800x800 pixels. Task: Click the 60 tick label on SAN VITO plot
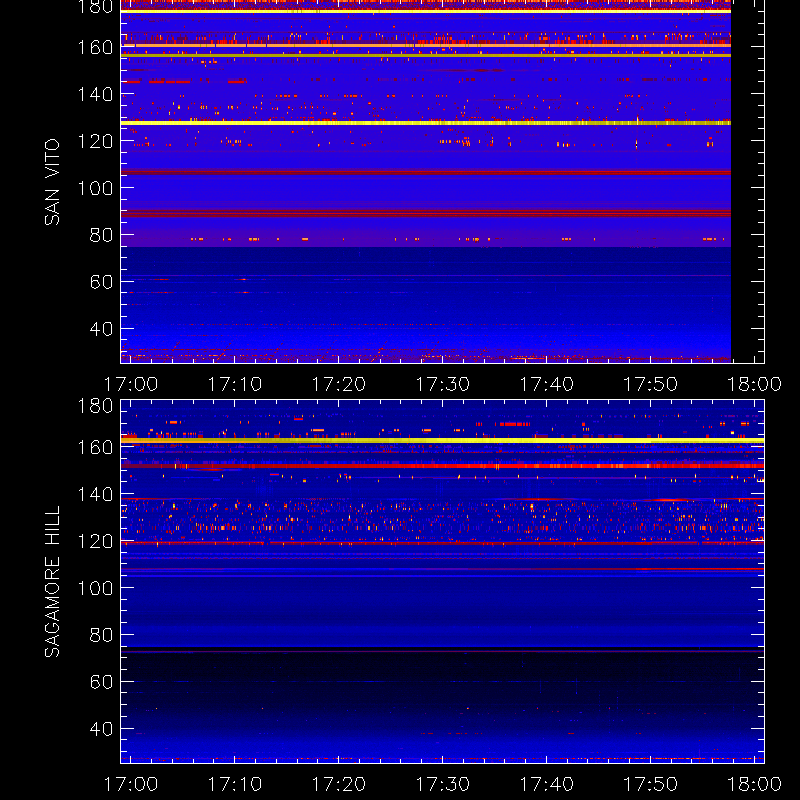tap(101, 282)
